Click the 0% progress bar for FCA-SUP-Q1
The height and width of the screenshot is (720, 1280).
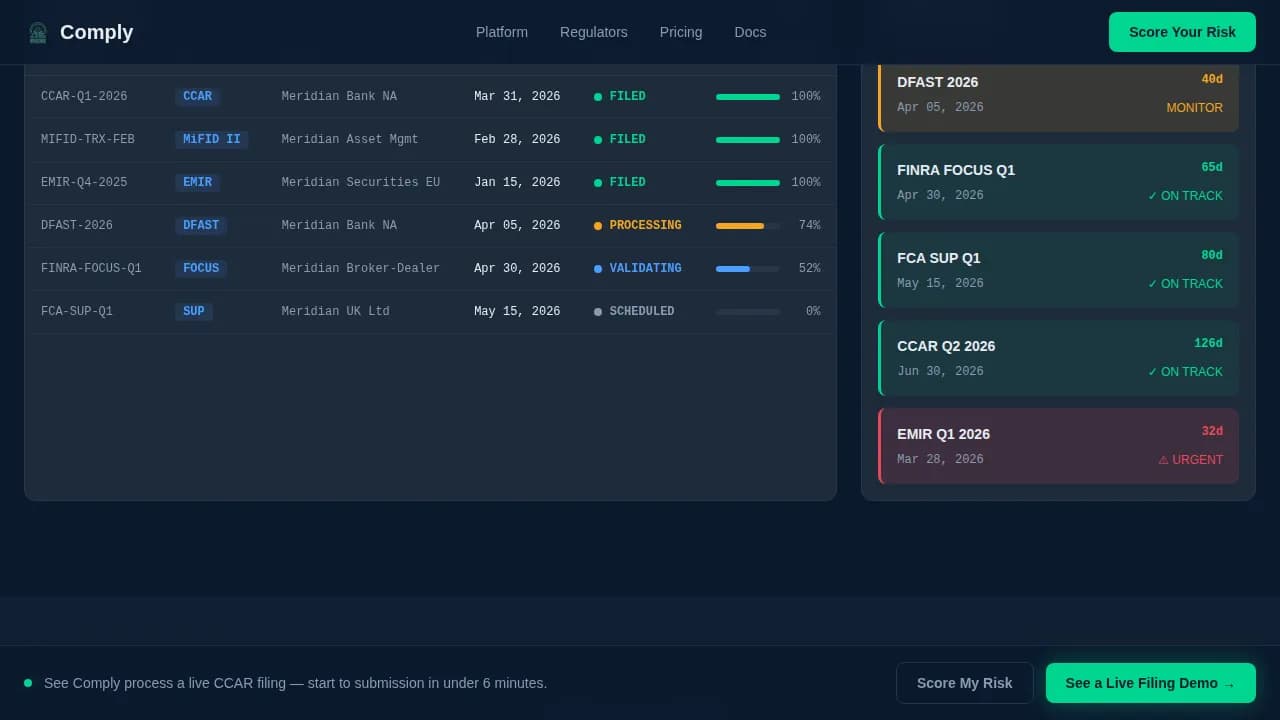[x=748, y=312]
